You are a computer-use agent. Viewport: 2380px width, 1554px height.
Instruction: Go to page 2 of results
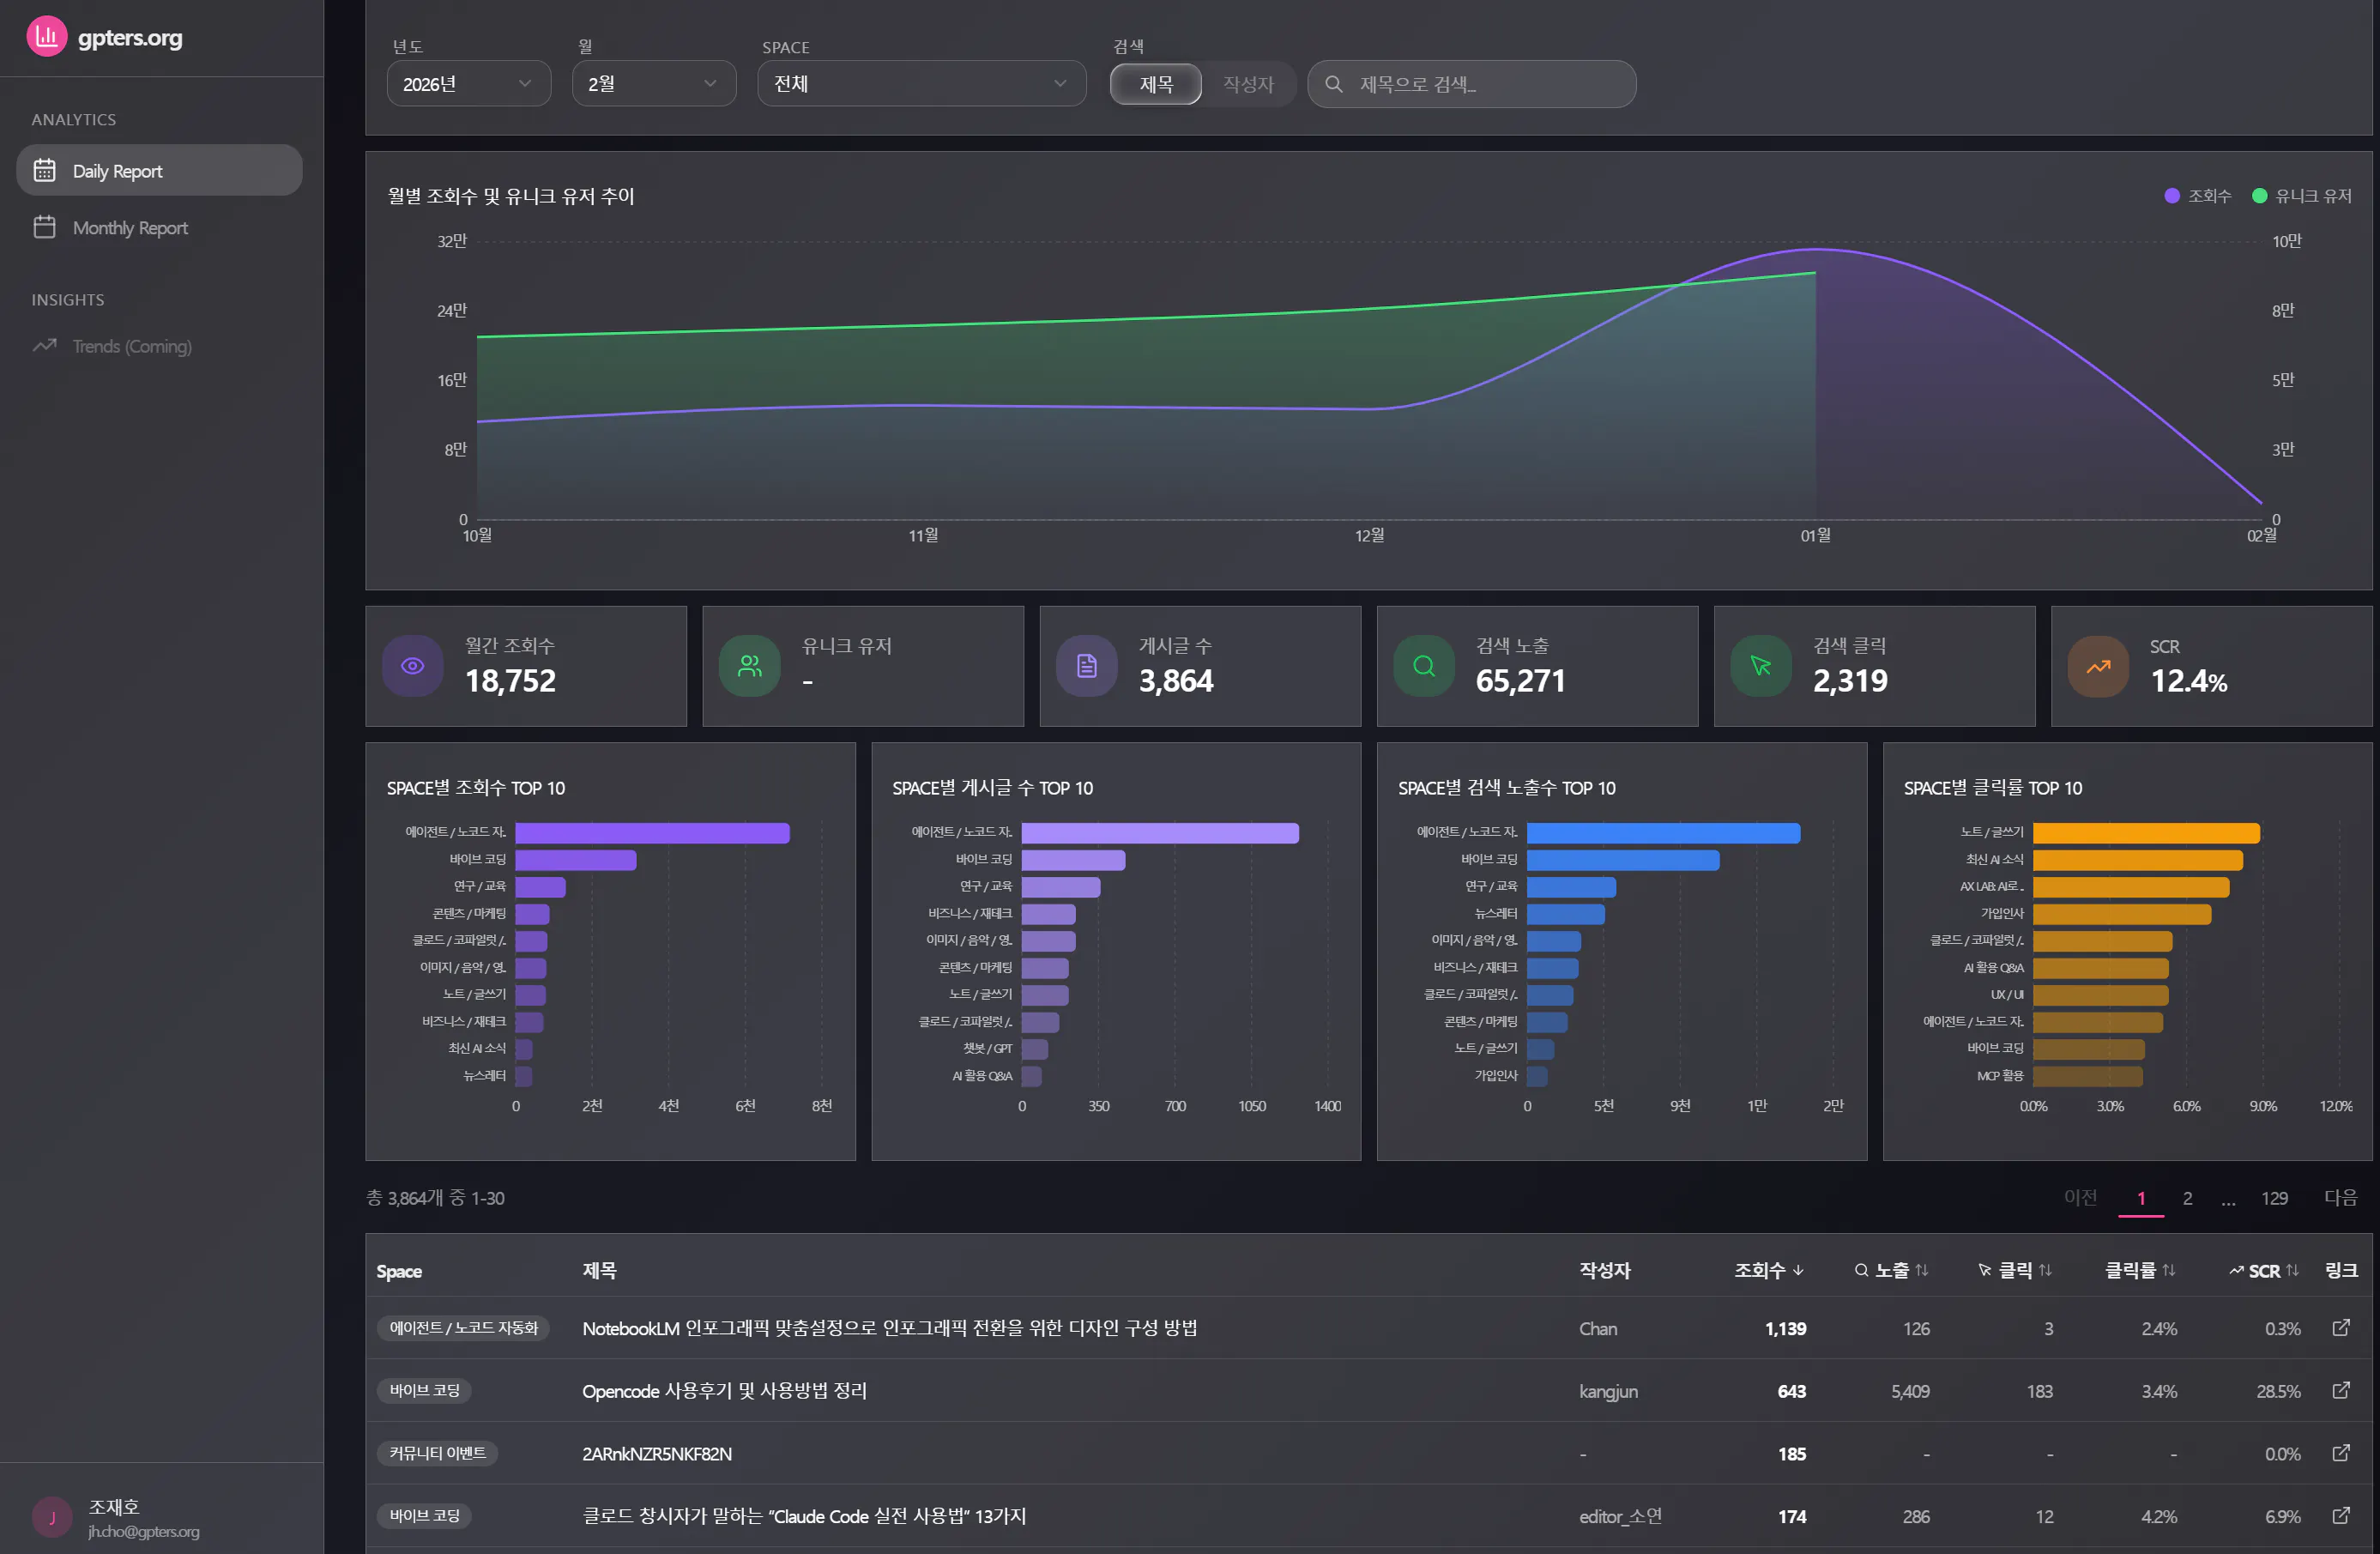(x=2187, y=1197)
